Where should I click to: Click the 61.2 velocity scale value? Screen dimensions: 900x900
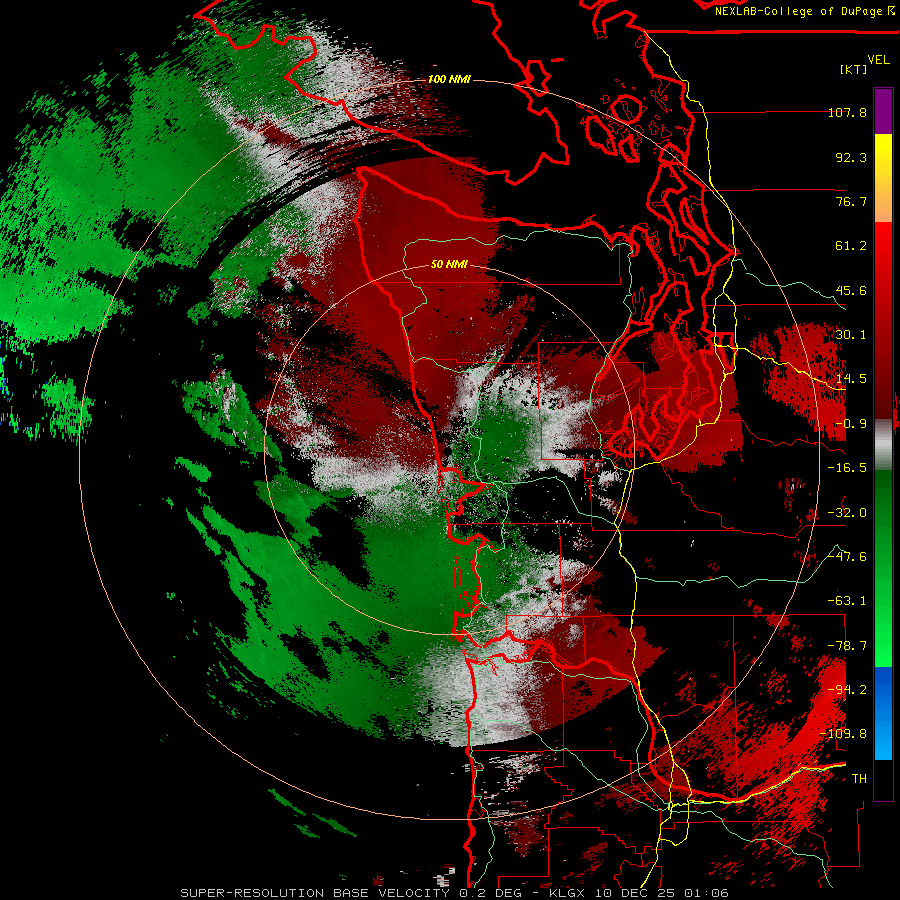[x=851, y=246]
